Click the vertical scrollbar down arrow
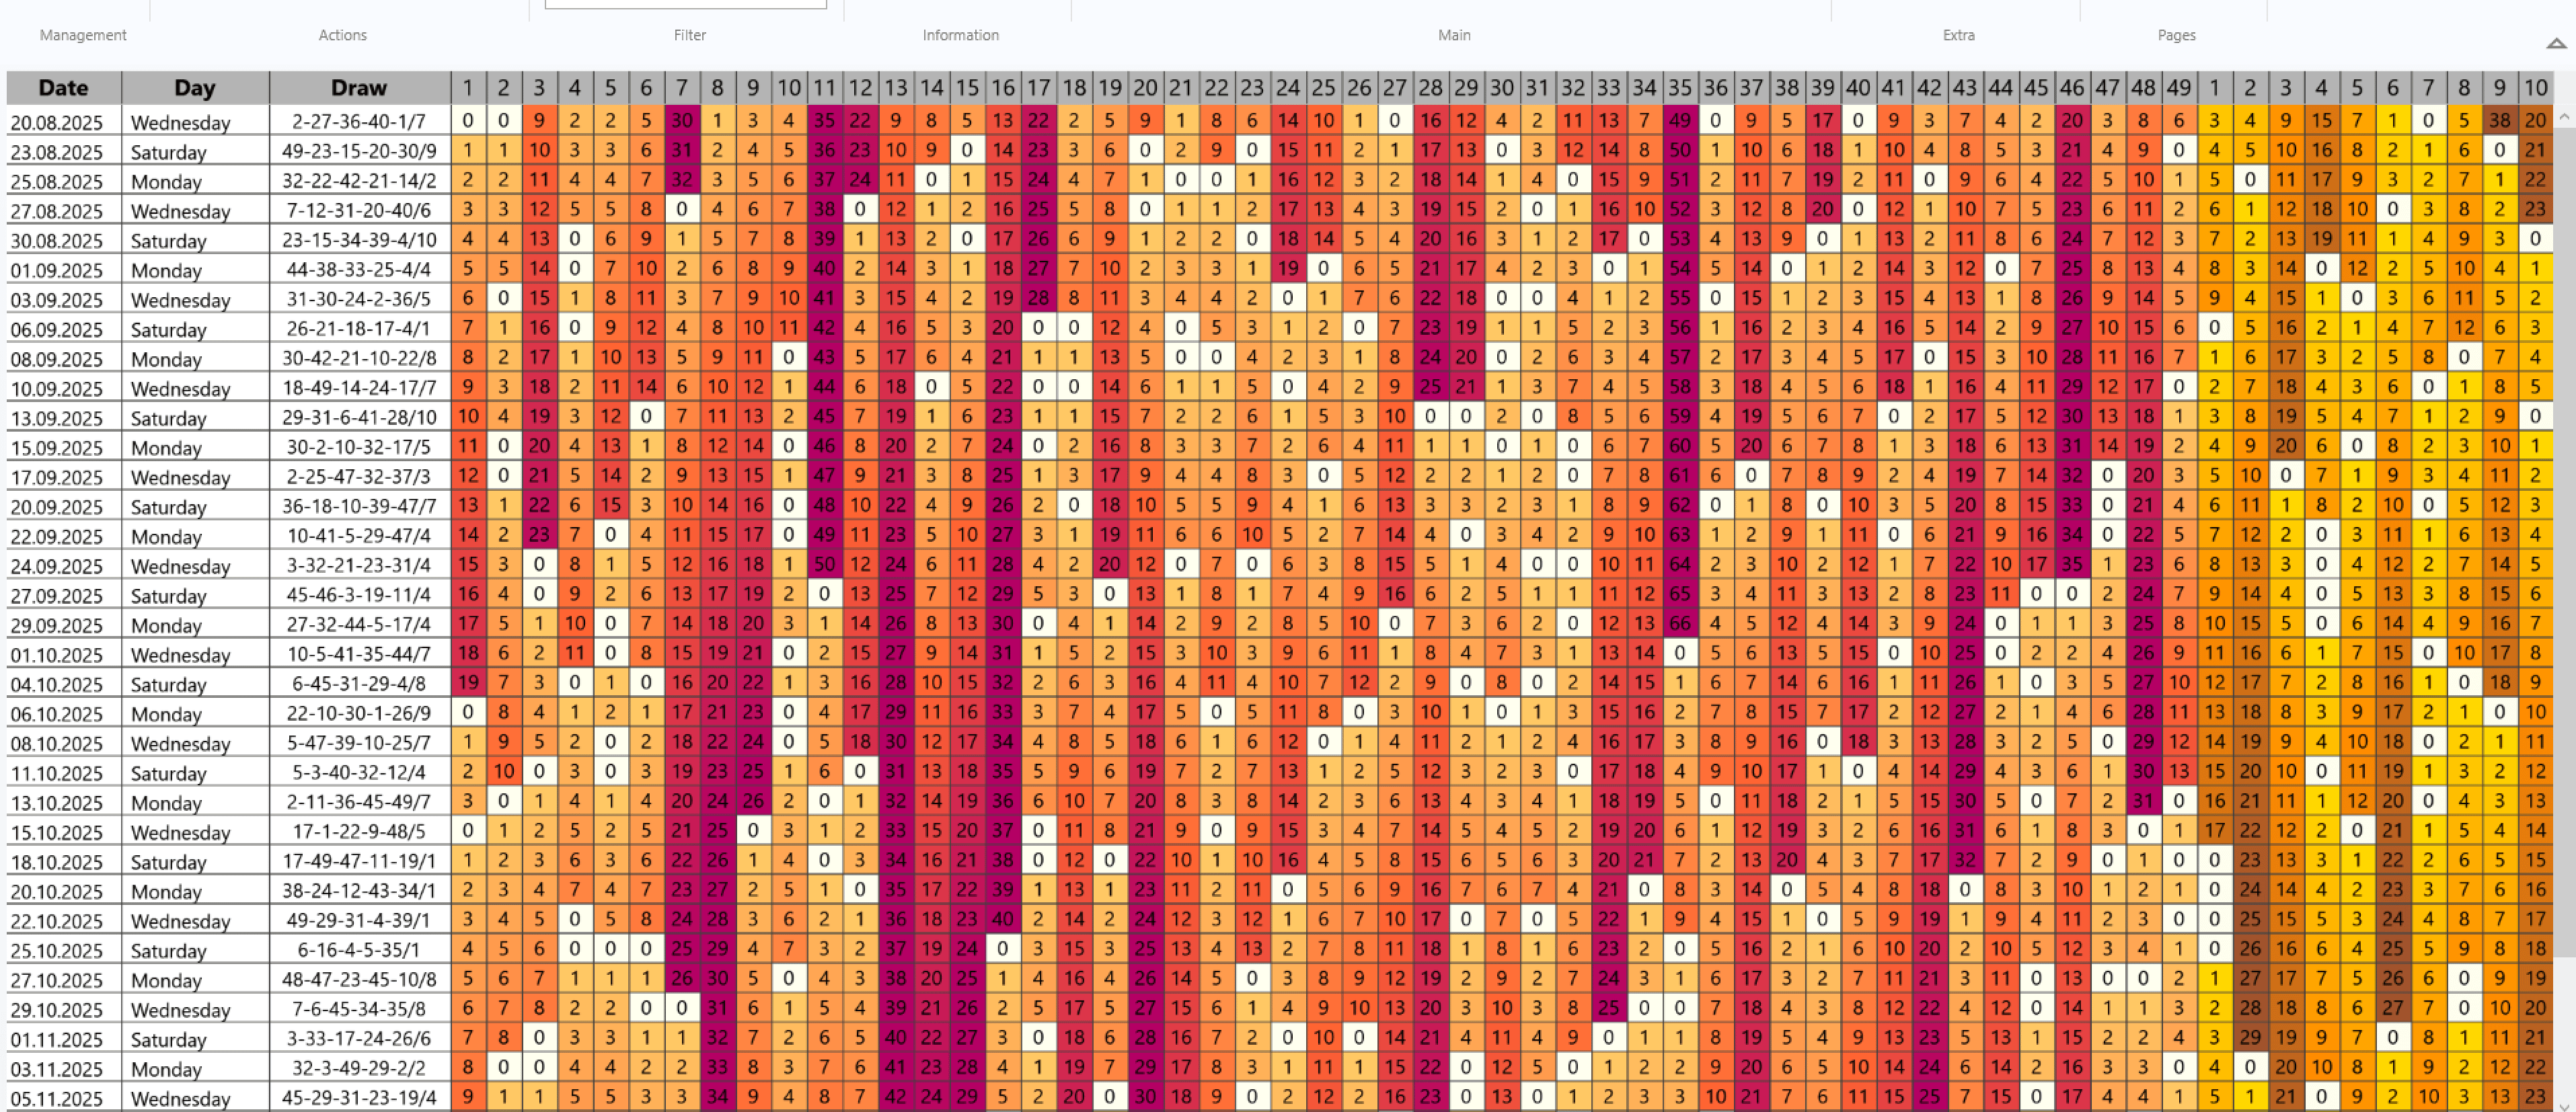Screen dimensions: 2576x1112 pyautogui.click(x=2564, y=1105)
